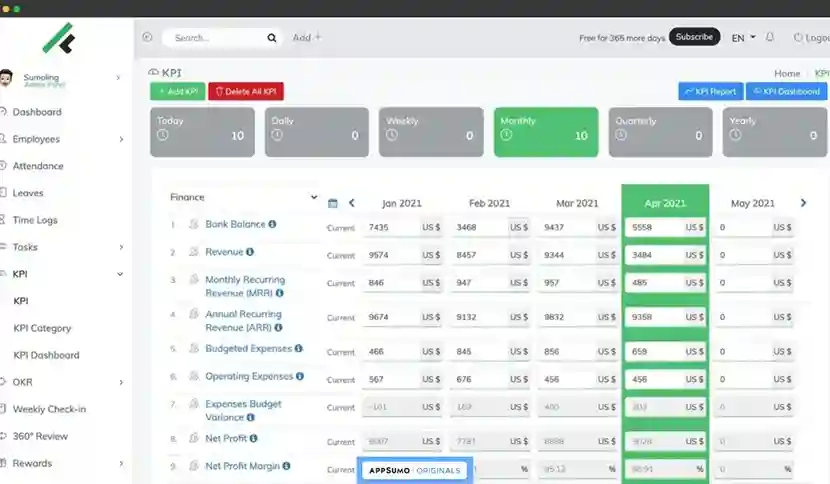Click the Apr 2021 column header
This screenshot has width=830, height=484.
click(665, 203)
